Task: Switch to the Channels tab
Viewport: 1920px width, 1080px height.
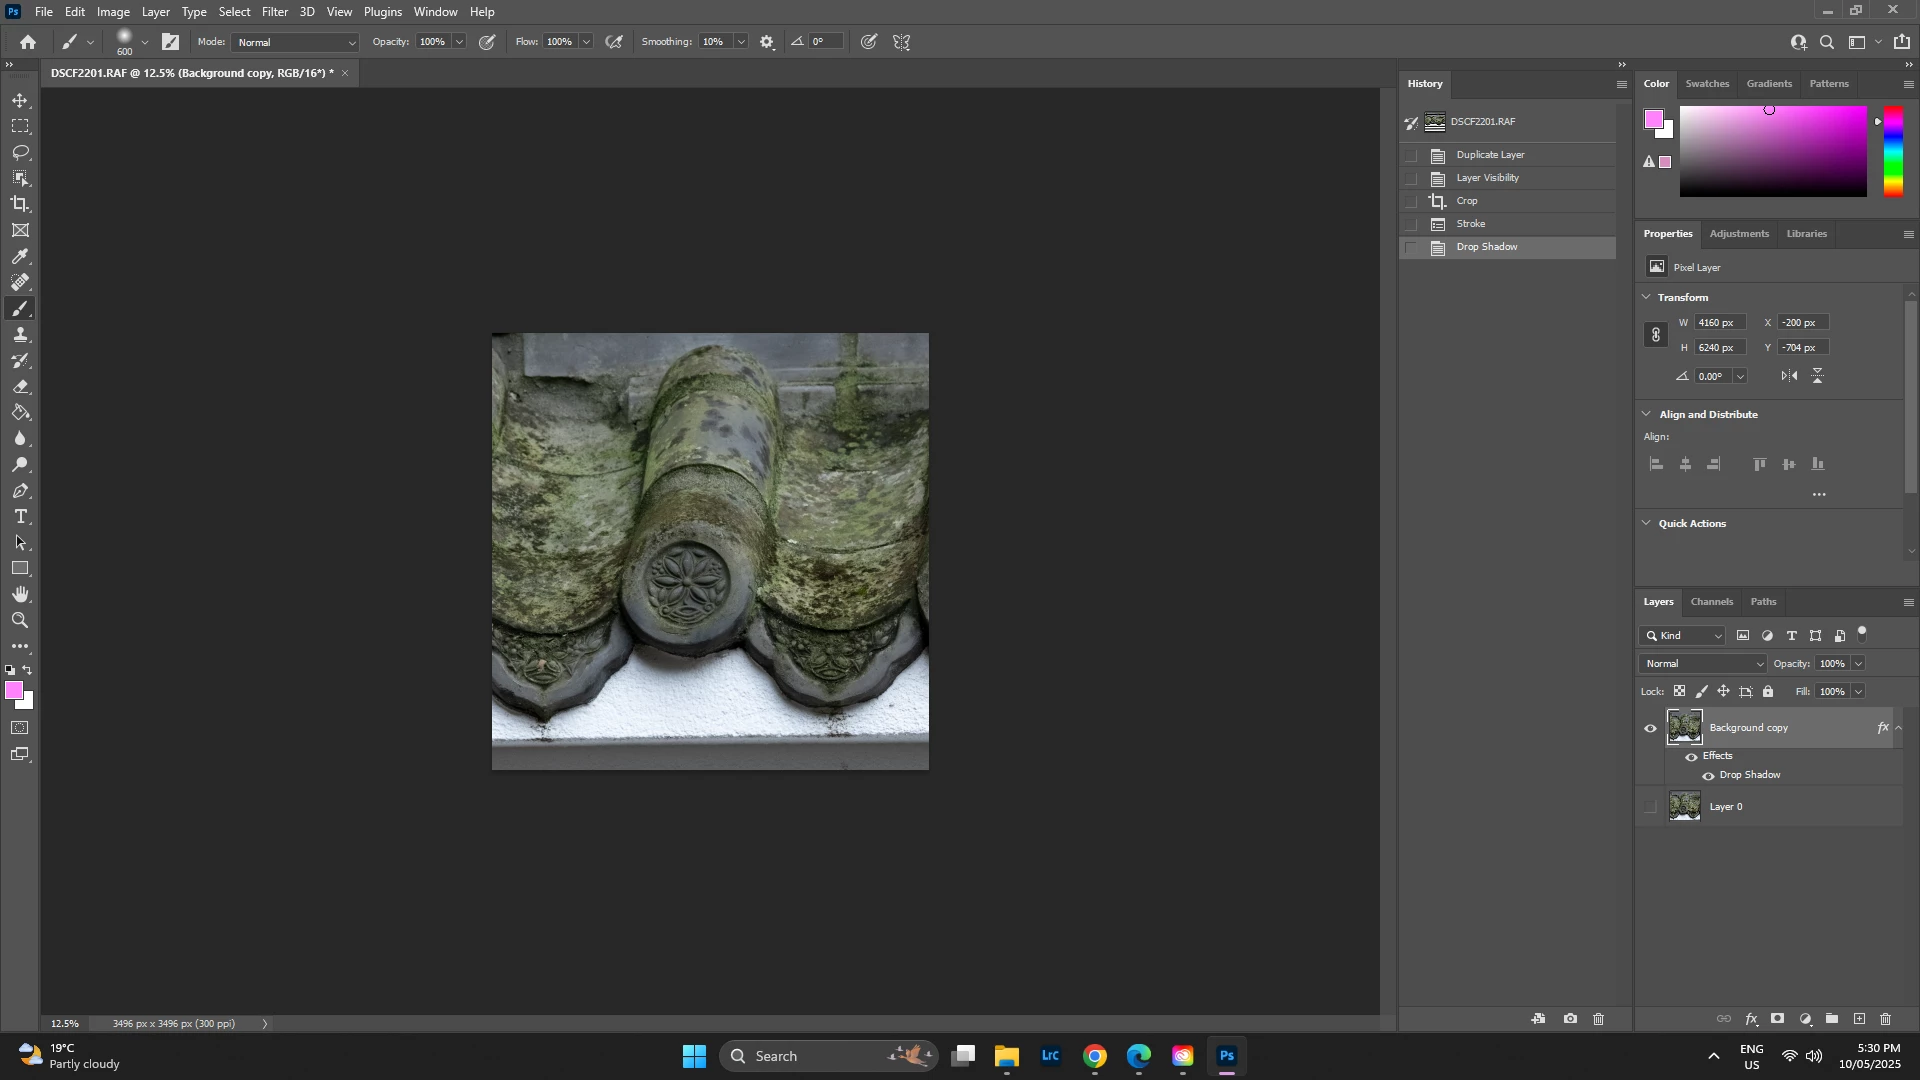Action: pyautogui.click(x=1711, y=602)
